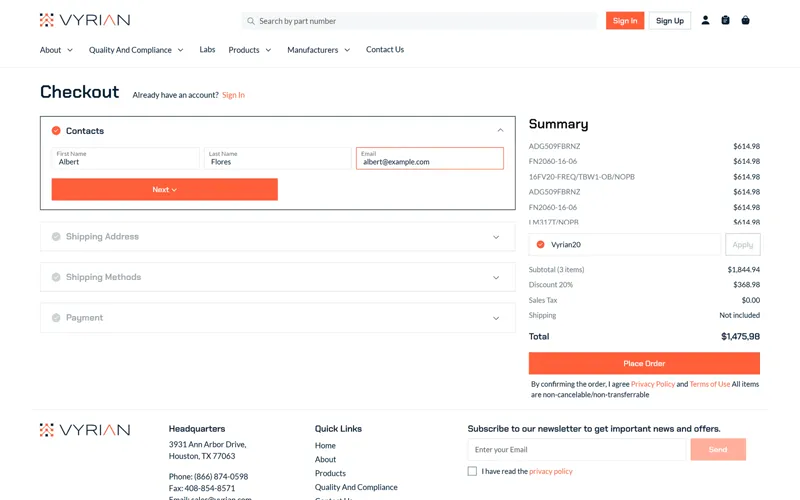Click the Shipping Address step check icon
Viewport: 800px width, 500px height.
56,237
